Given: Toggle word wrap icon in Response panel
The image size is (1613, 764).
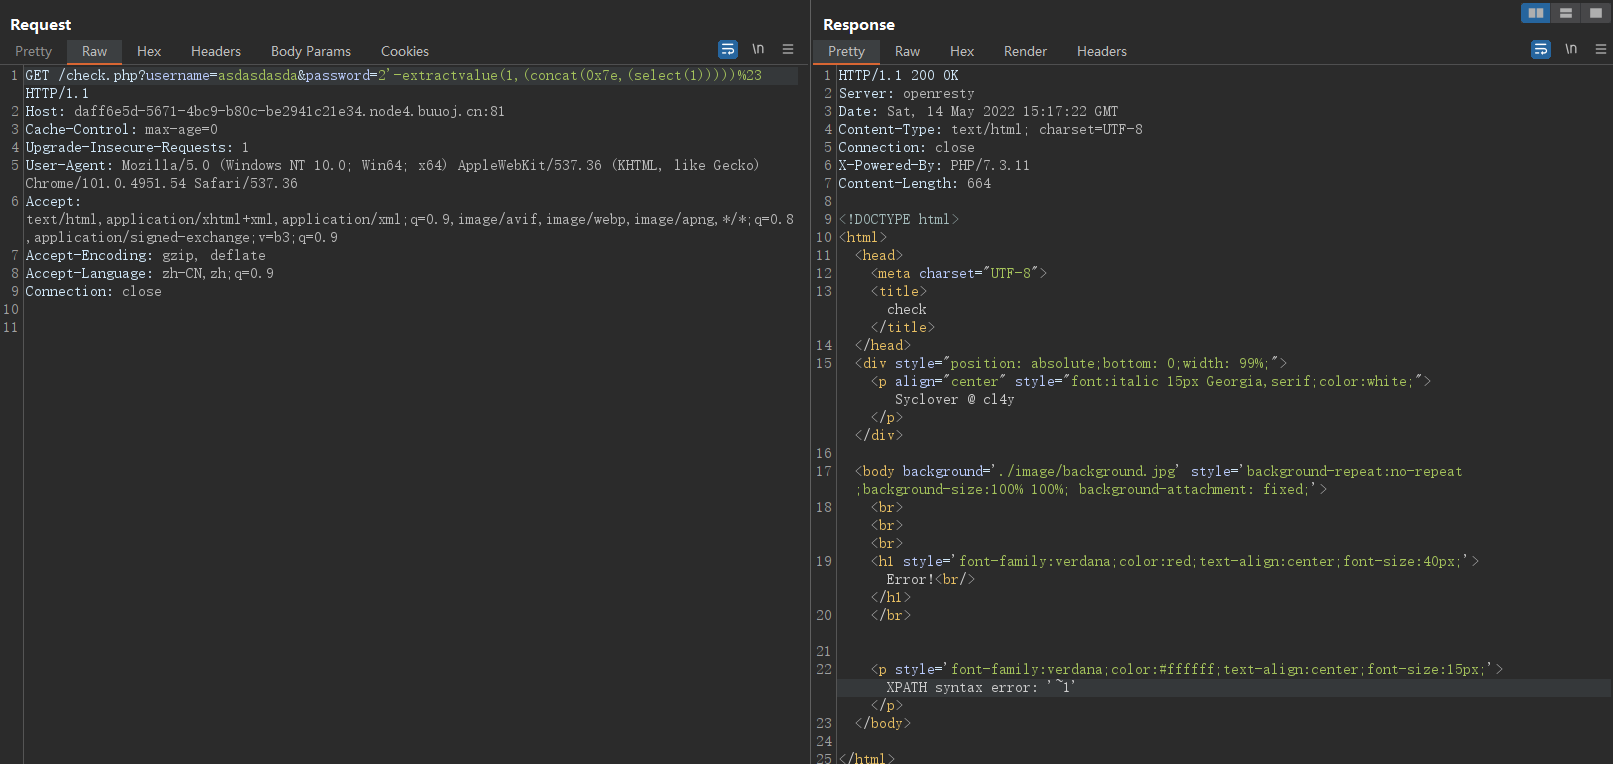Looking at the screenshot, I should coord(1541,49).
